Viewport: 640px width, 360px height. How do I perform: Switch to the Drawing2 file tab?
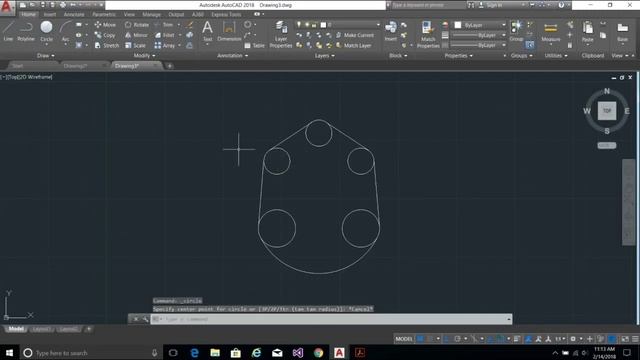76,66
